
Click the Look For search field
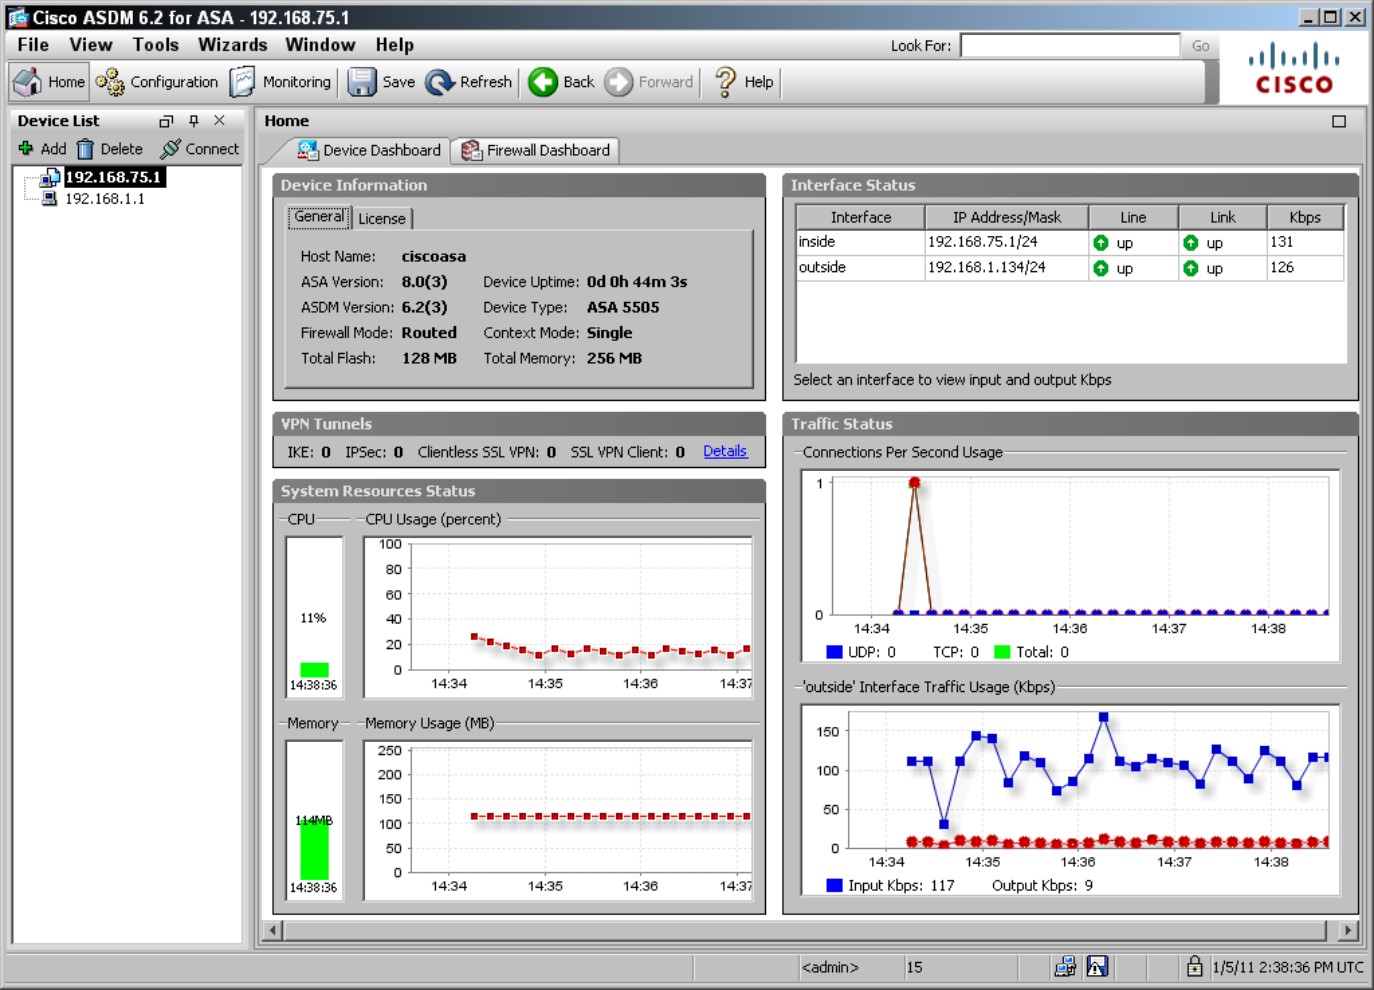coord(1070,45)
